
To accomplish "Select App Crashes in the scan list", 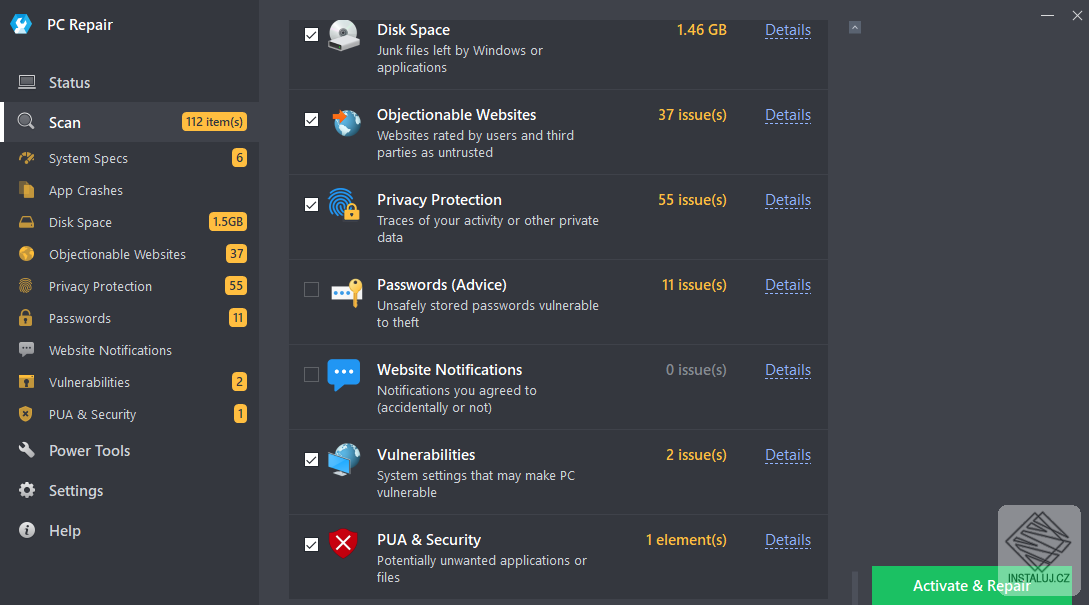I will (86, 191).
